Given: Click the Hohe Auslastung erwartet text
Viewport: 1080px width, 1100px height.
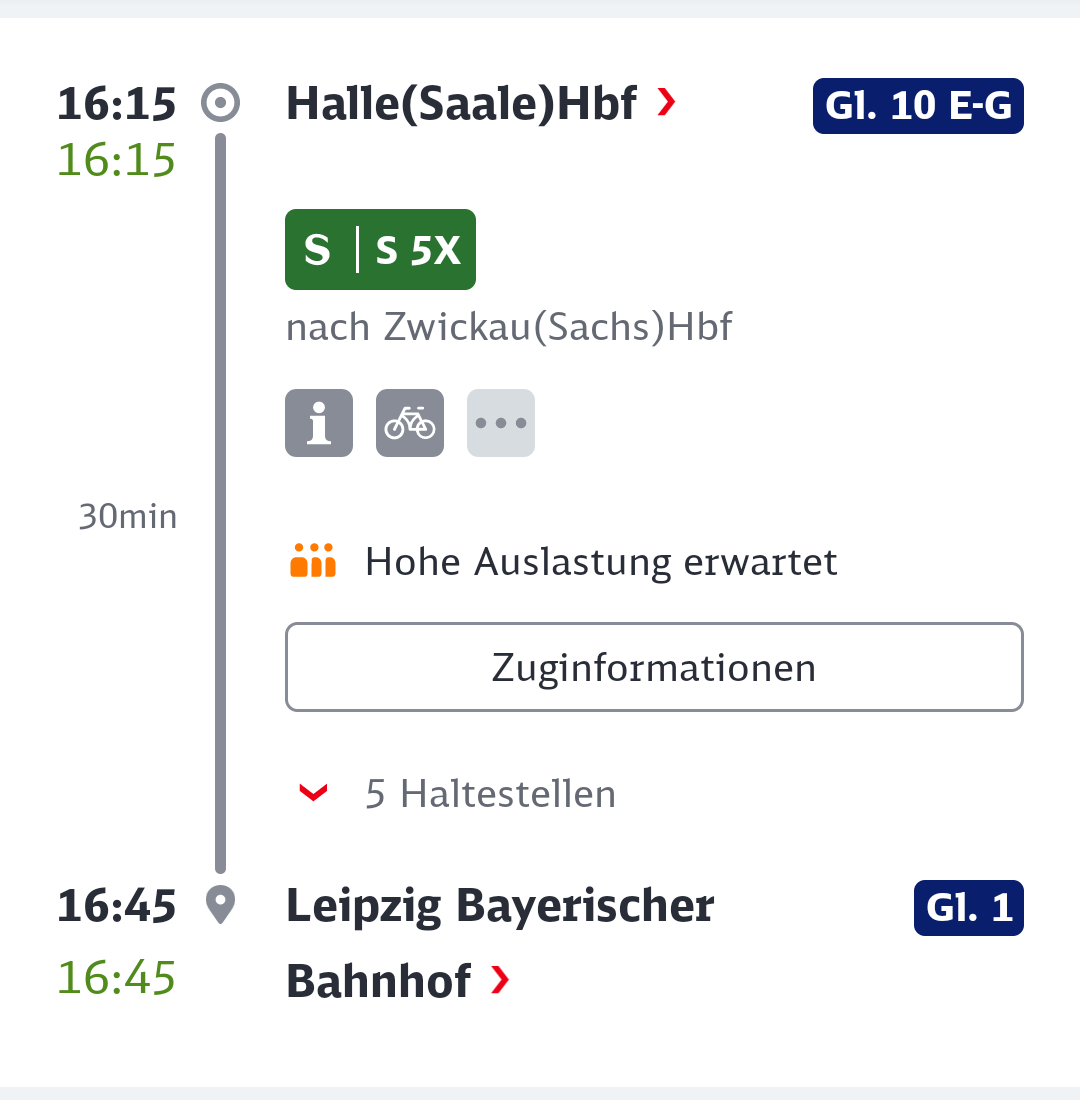Looking at the screenshot, I should (x=601, y=562).
